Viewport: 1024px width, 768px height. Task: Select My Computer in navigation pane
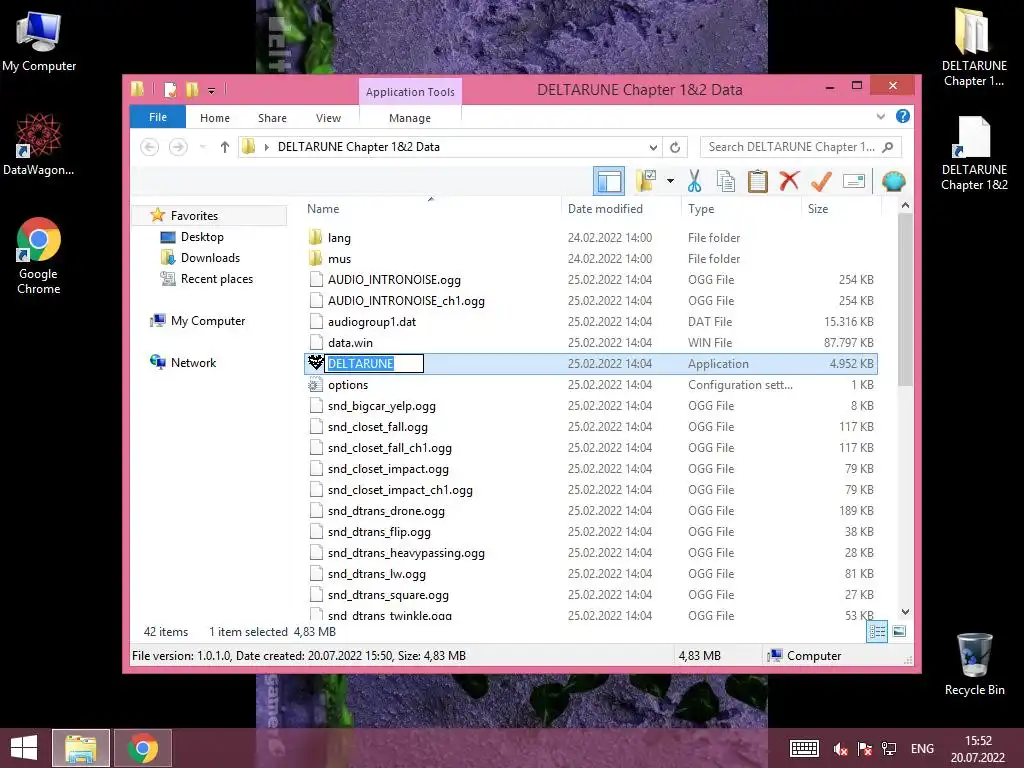(208, 321)
